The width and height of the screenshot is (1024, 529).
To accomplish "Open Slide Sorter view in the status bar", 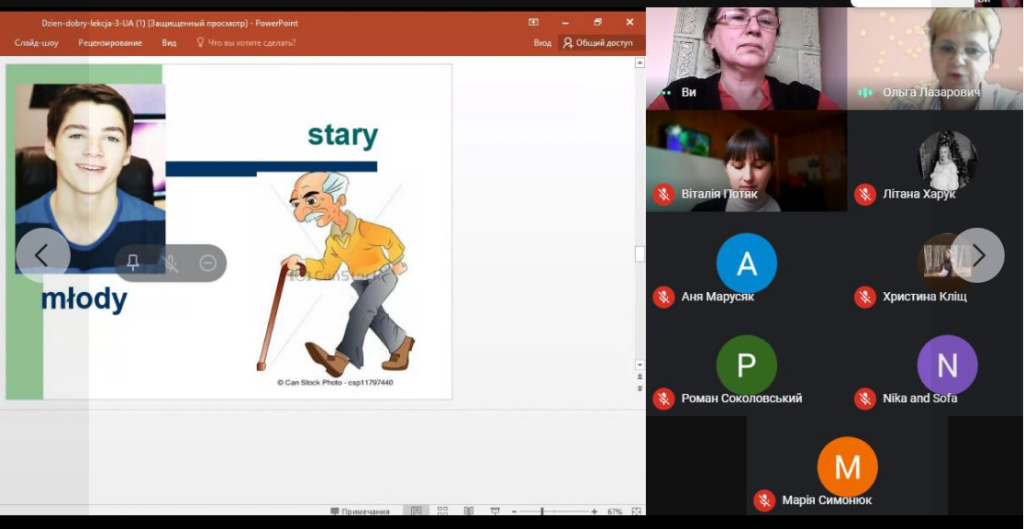I will (x=443, y=512).
